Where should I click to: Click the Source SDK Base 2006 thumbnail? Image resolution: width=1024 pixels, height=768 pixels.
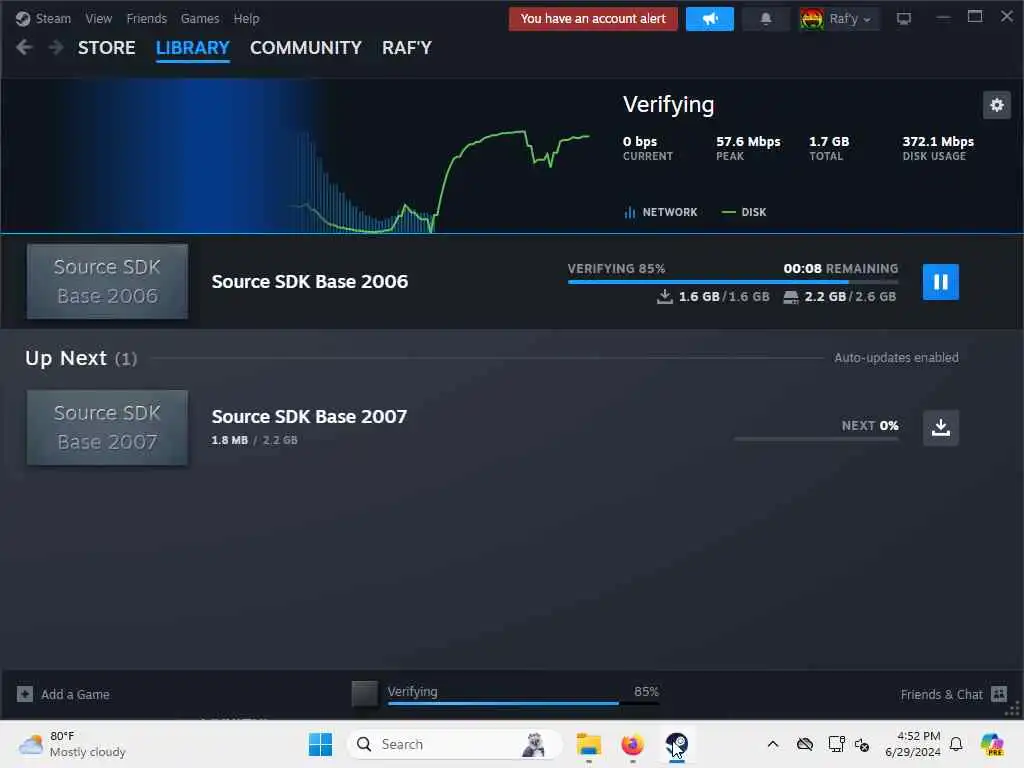pos(107,281)
